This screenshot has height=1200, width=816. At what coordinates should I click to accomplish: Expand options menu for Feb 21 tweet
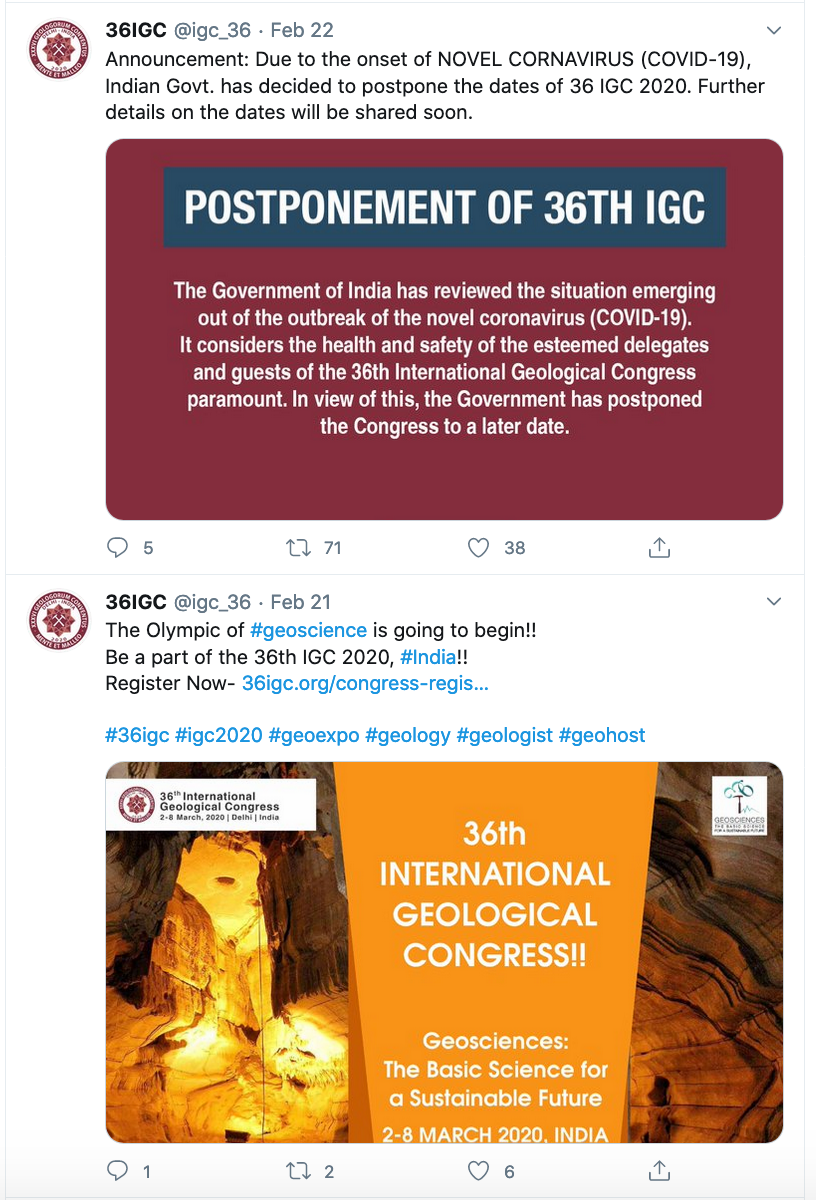pyautogui.click(x=773, y=602)
